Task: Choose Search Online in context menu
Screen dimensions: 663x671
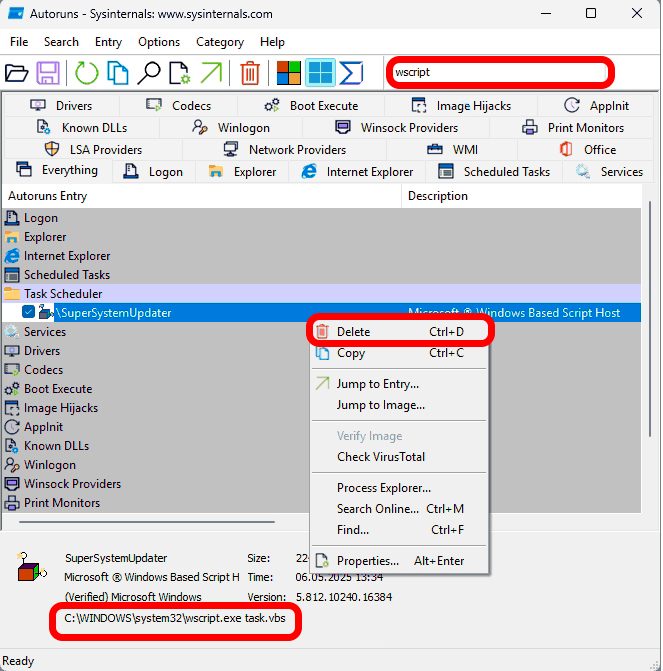Action: point(400,509)
